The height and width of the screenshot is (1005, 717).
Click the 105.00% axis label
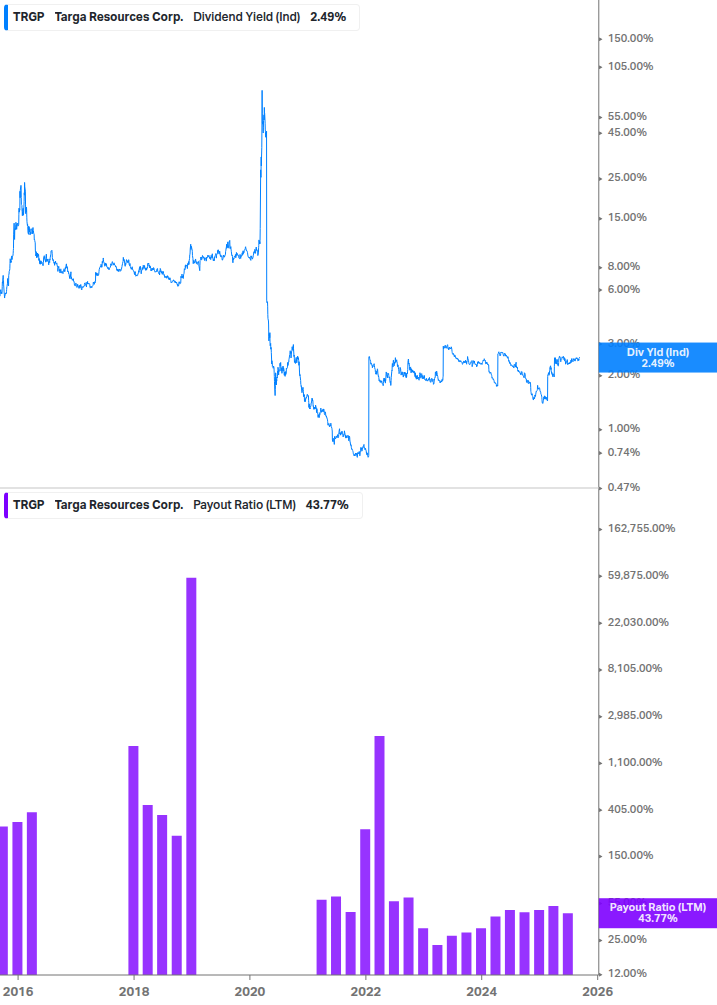[x=630, y=66]
